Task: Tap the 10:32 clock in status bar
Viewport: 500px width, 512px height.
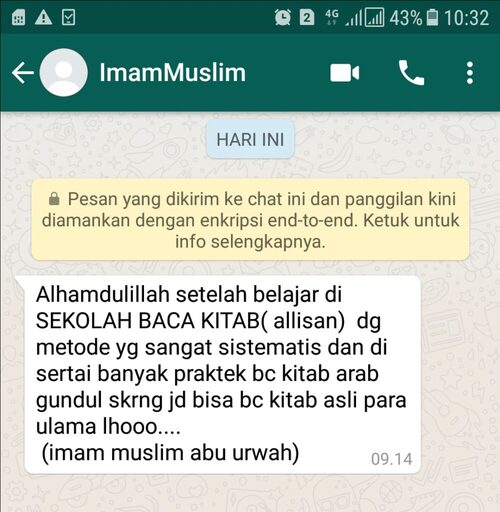Action: pyautogui.click(x=467, y=18)
